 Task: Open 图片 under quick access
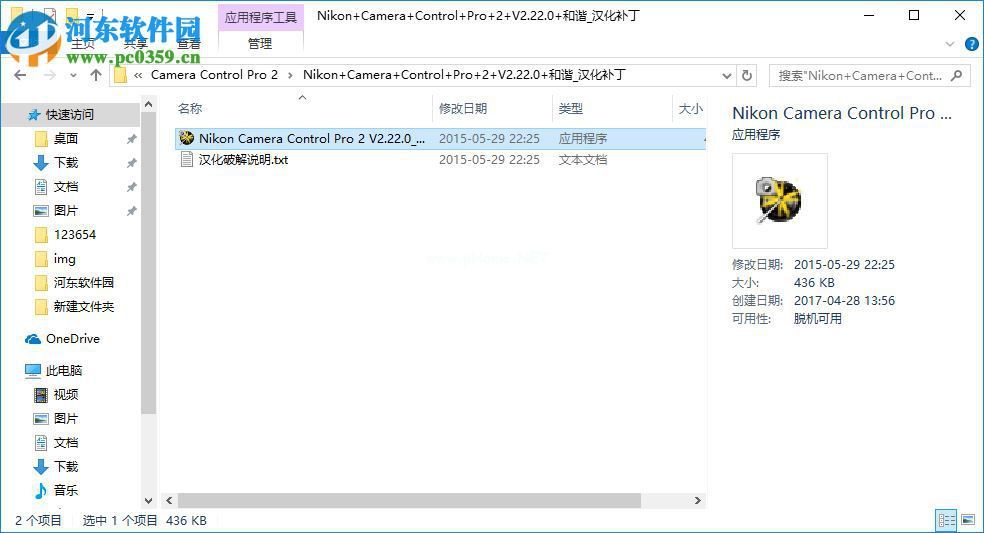[66, 210]
